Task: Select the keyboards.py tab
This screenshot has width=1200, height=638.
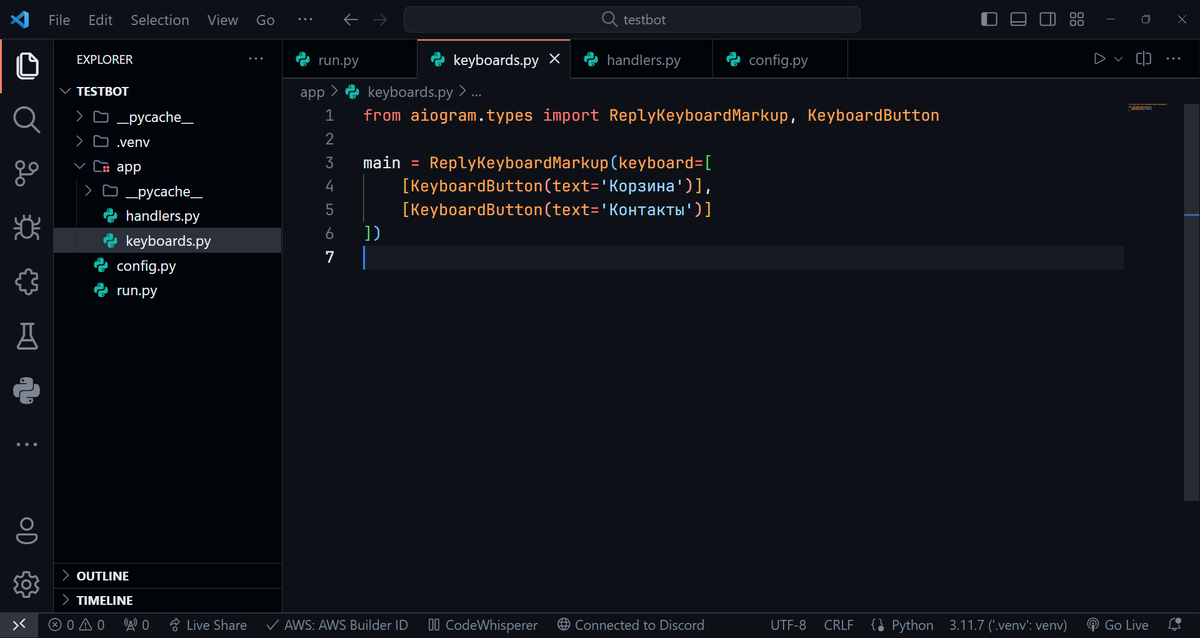Action: 493,59
